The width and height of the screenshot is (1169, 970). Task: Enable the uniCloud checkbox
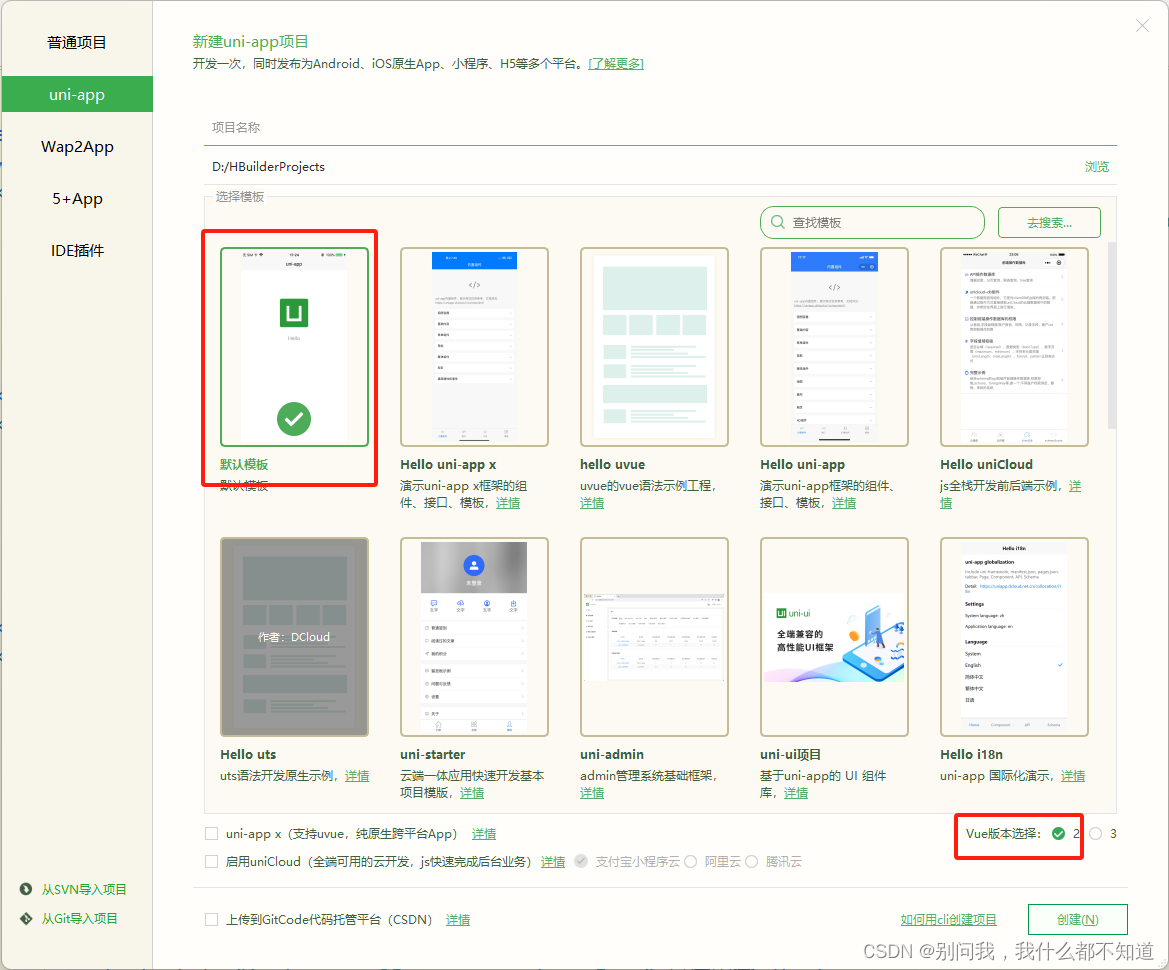coord(211,861)
